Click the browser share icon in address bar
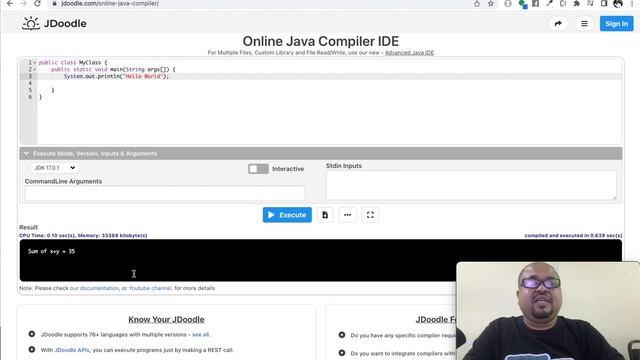 point(477,3)
